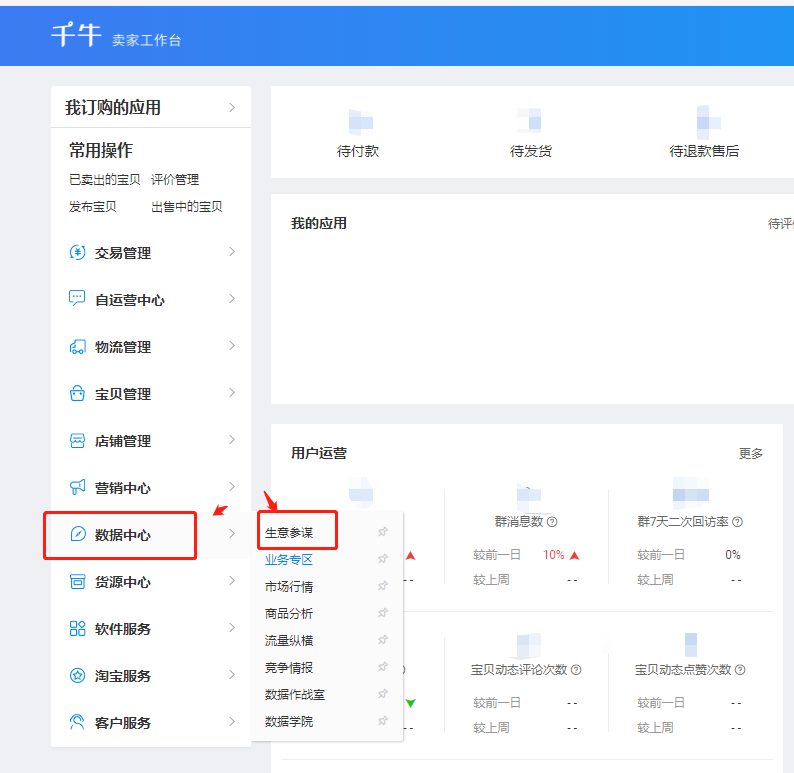Expand the 客户服务 submenu arrow
794x773 pixels.
(232, 721)
